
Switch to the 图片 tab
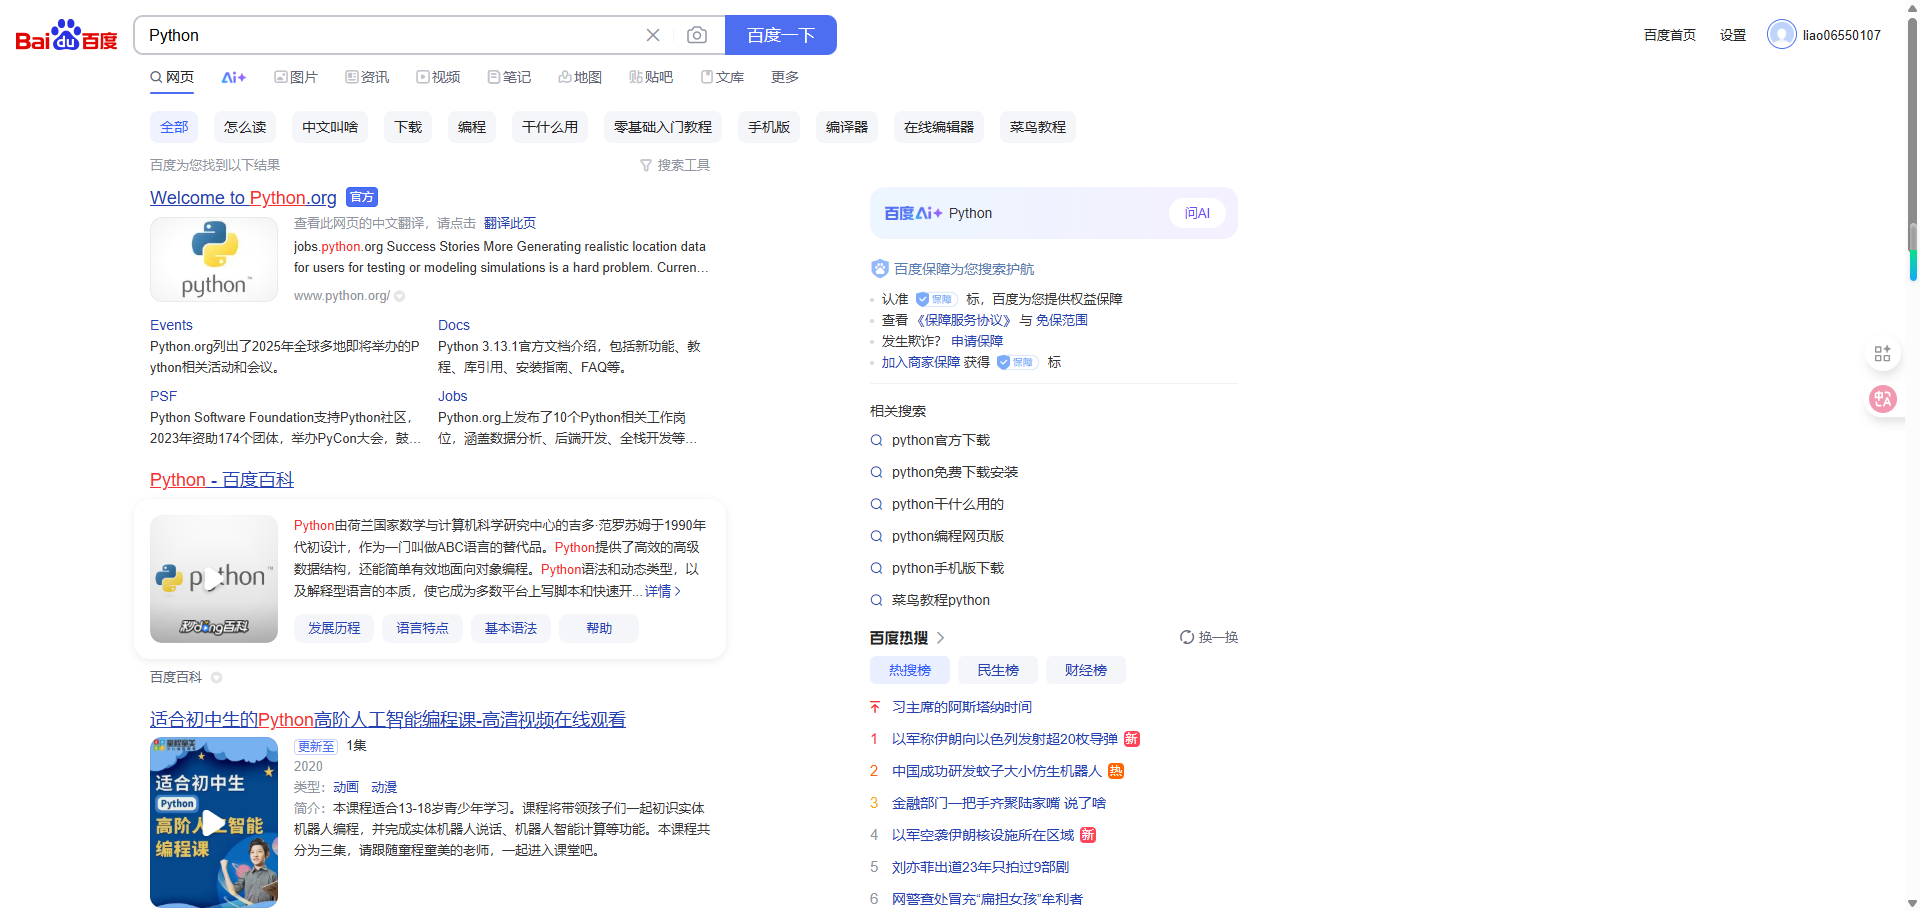296,77
